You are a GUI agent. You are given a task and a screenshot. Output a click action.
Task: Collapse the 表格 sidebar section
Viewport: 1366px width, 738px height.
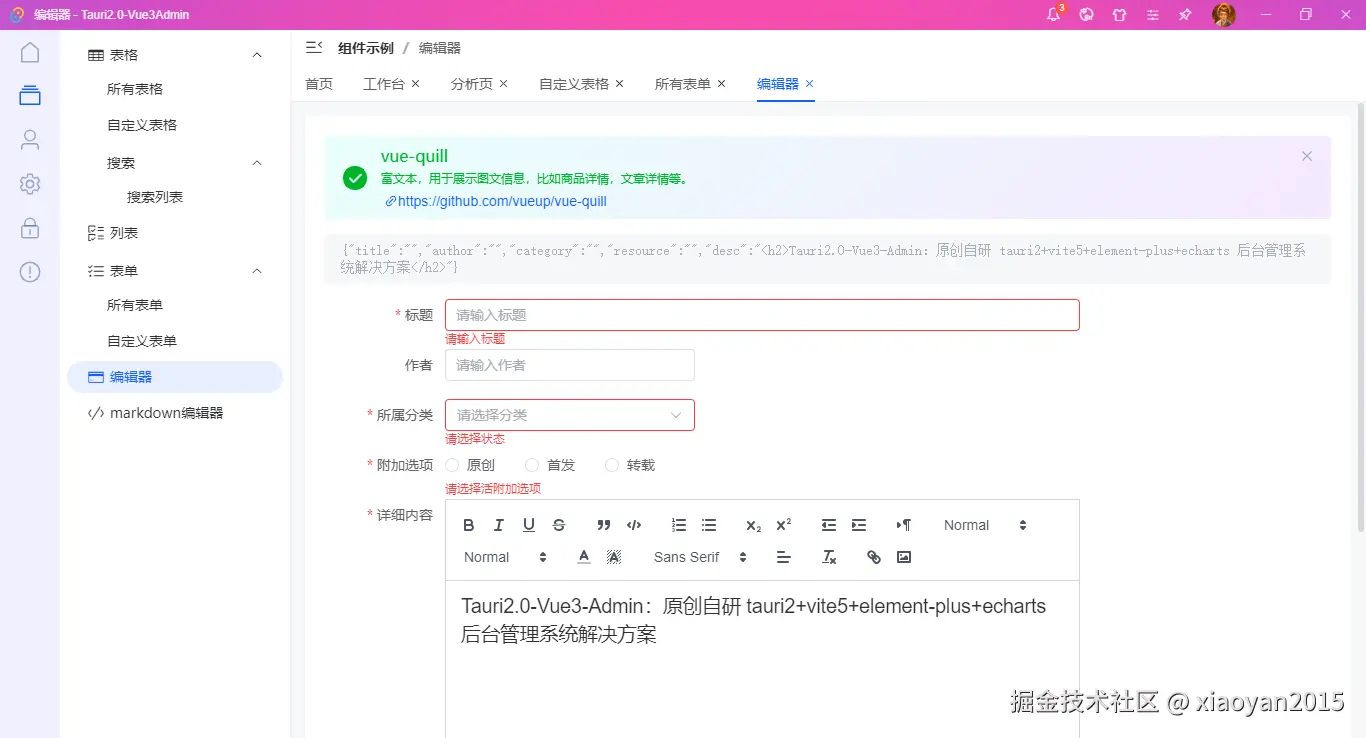click(256, 54)
